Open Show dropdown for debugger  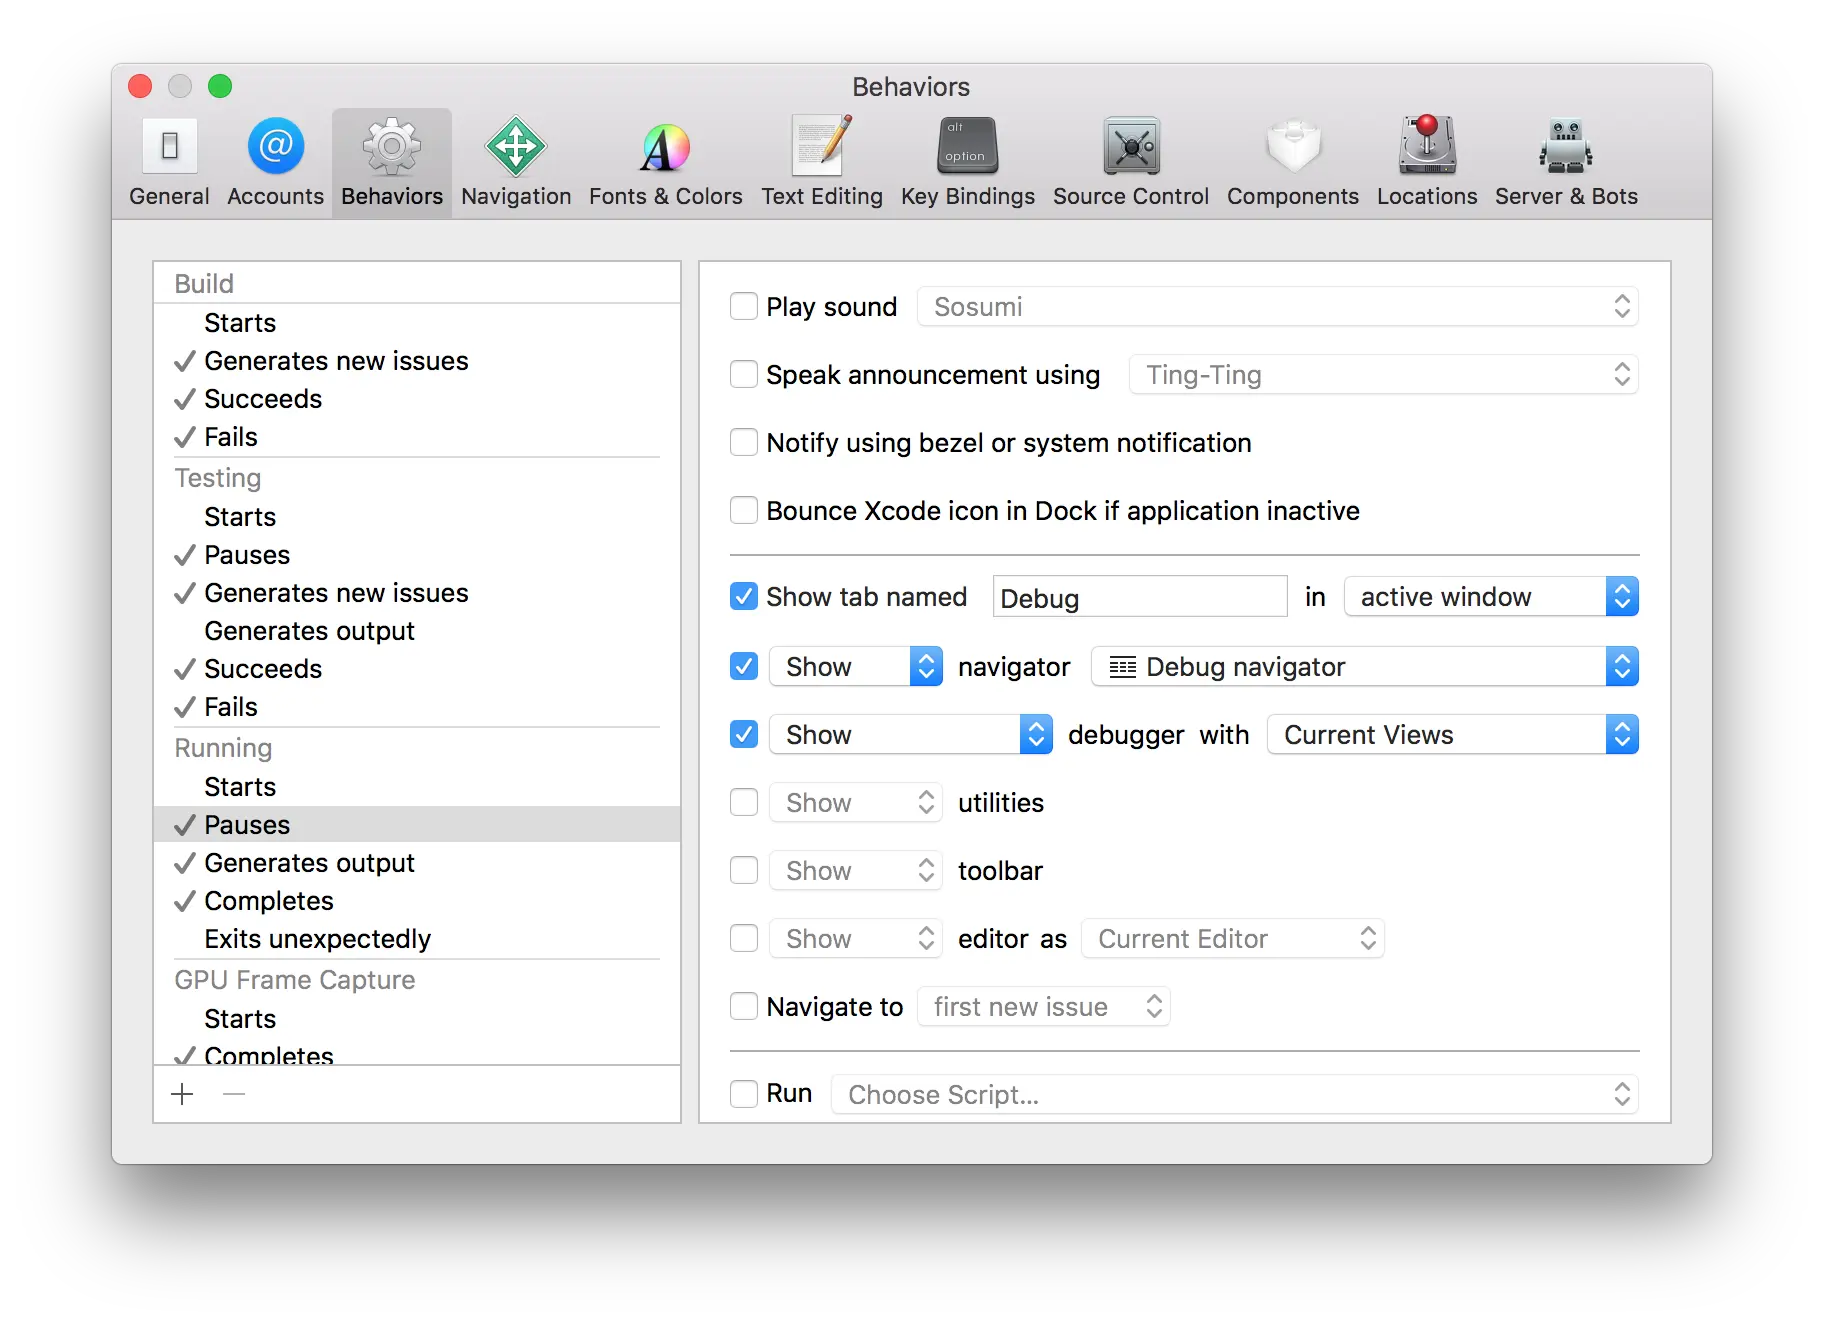point(911,735)
